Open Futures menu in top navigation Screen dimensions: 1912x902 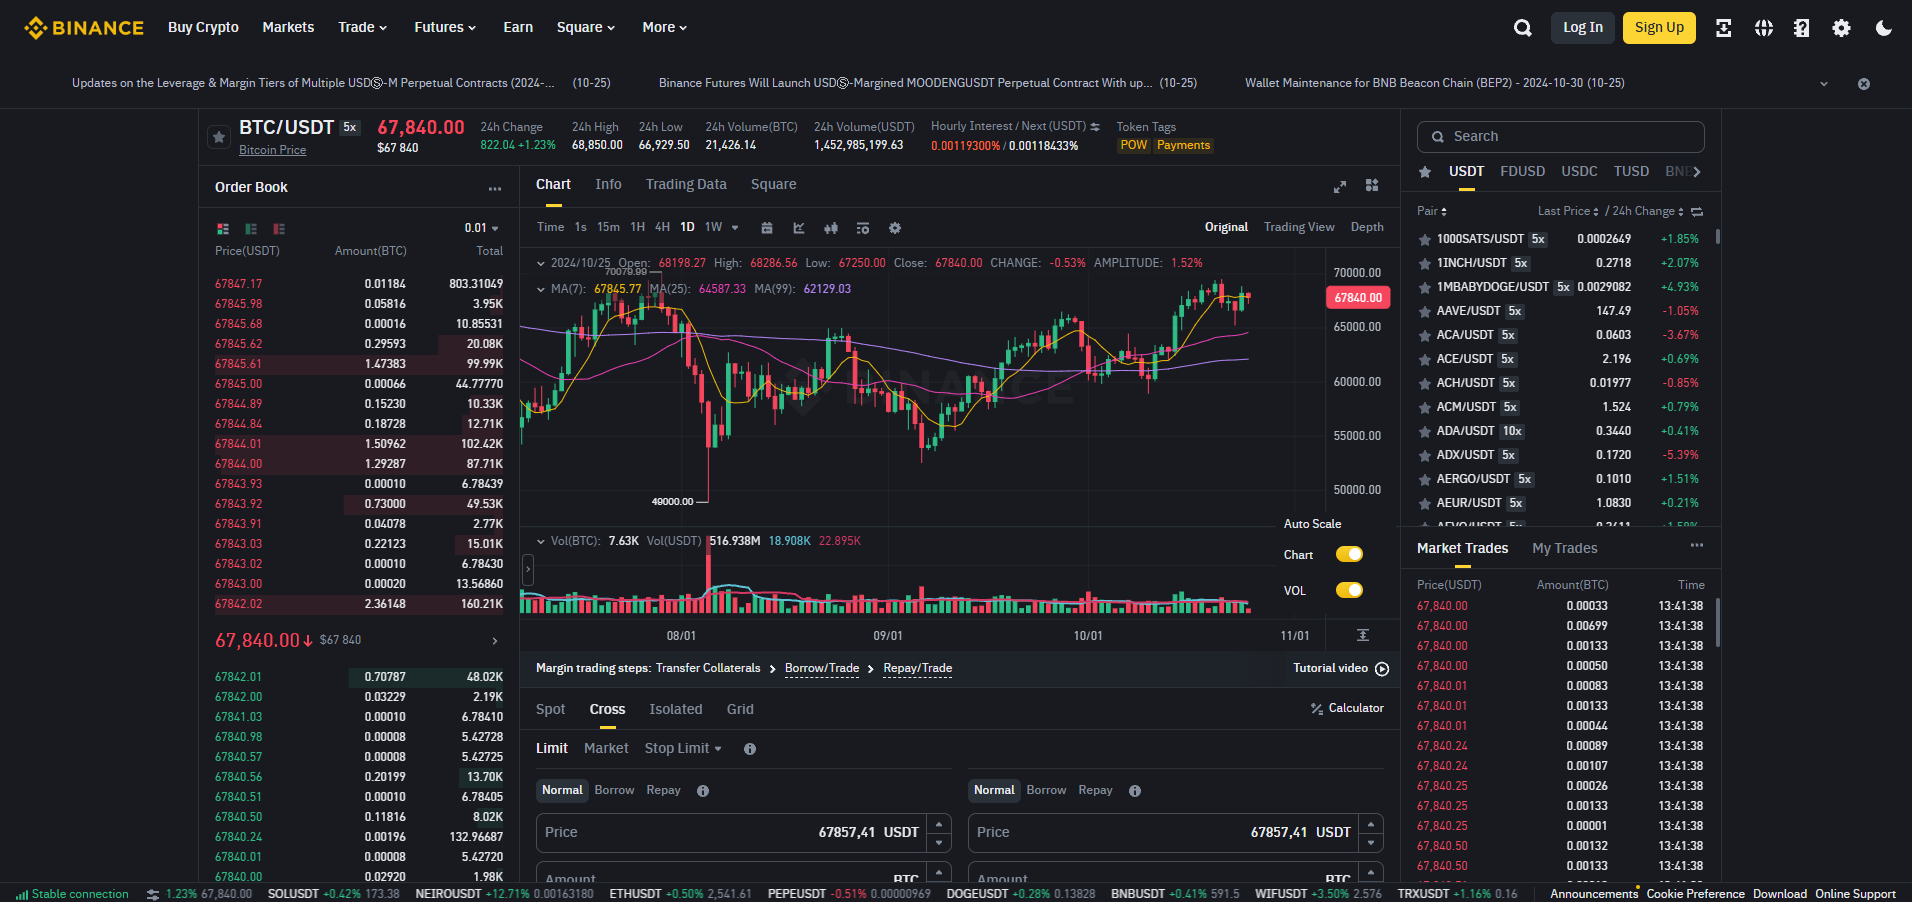(x=445, y=27)
